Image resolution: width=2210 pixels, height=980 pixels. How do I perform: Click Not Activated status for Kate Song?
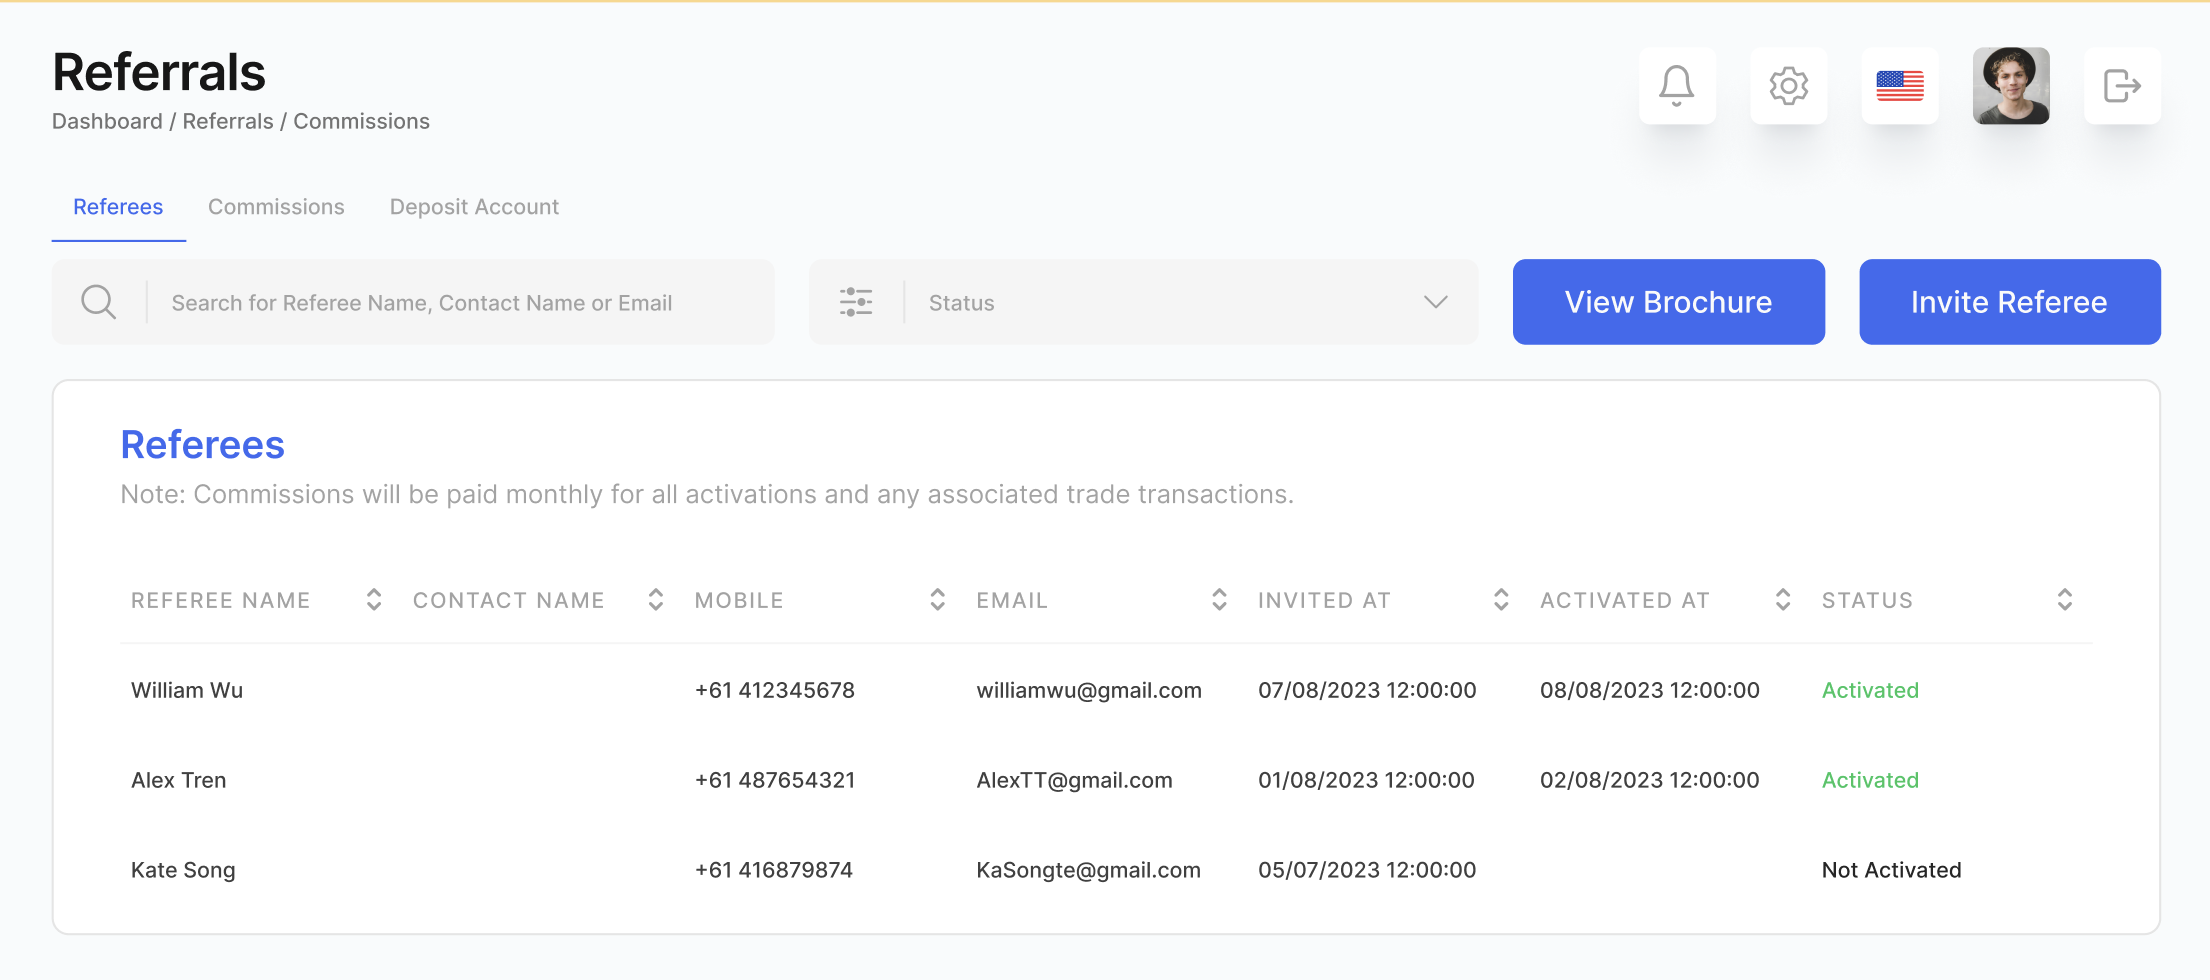click(1891, 870)
